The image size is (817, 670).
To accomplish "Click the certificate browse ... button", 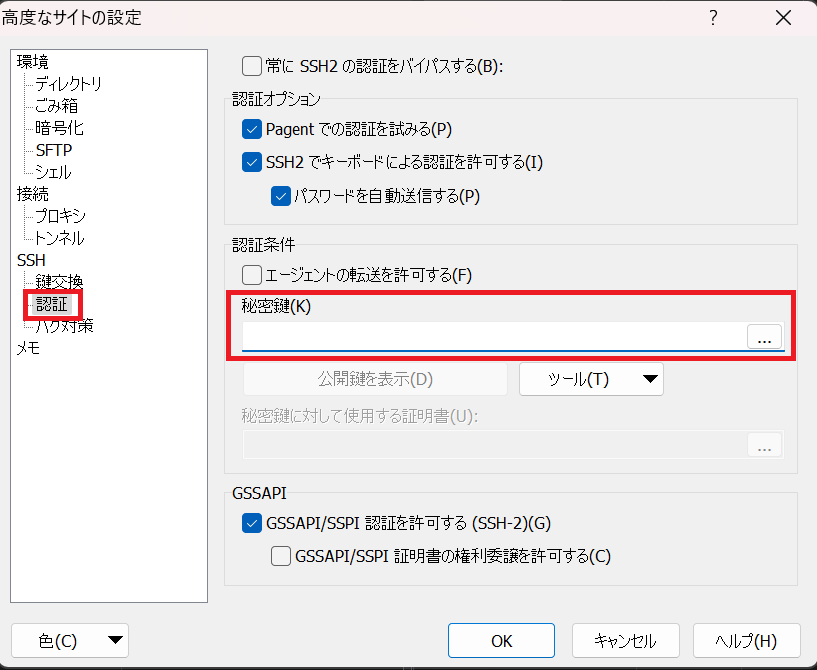I will point(764,444).
